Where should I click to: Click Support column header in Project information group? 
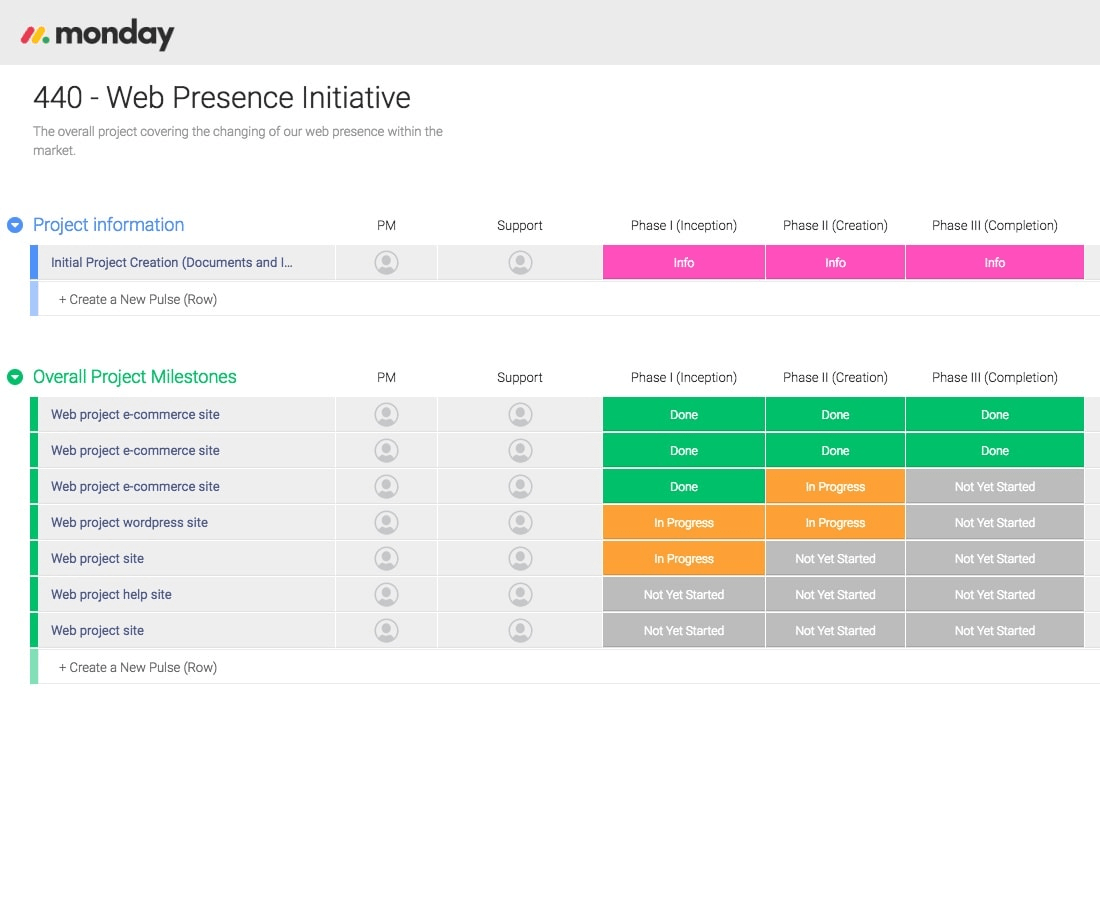coord(520,225)
